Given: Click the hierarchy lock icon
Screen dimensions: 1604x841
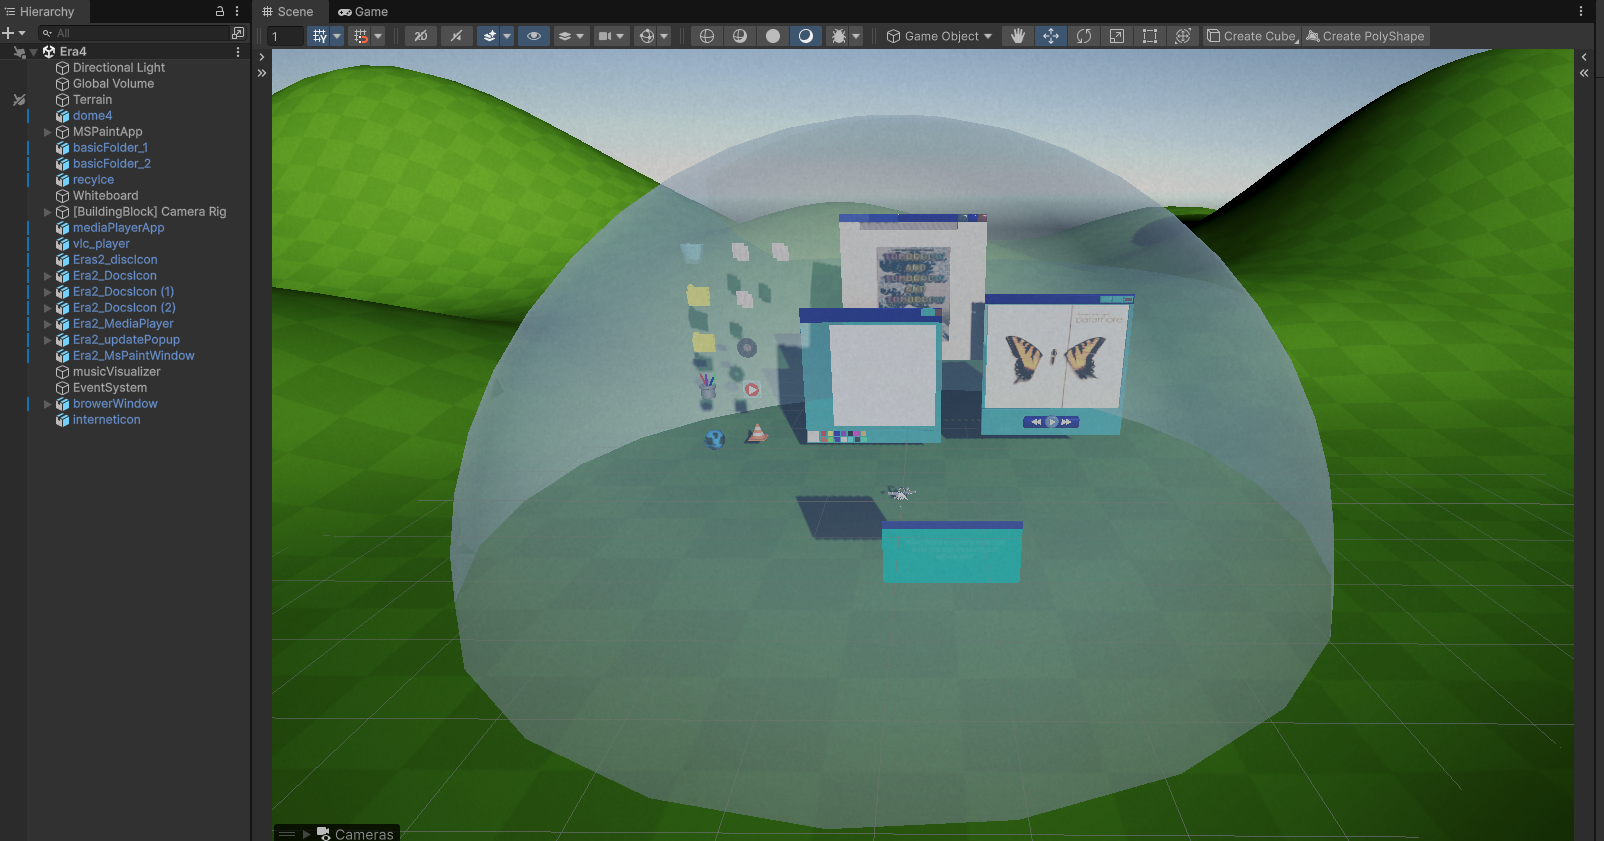Looking at the screenshot, I should click(x=220, y=11).
